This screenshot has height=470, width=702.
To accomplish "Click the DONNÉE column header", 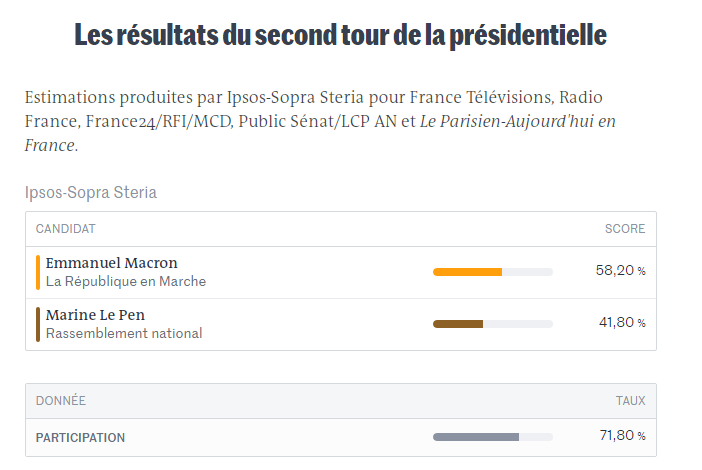I will (x=61, y=401).
